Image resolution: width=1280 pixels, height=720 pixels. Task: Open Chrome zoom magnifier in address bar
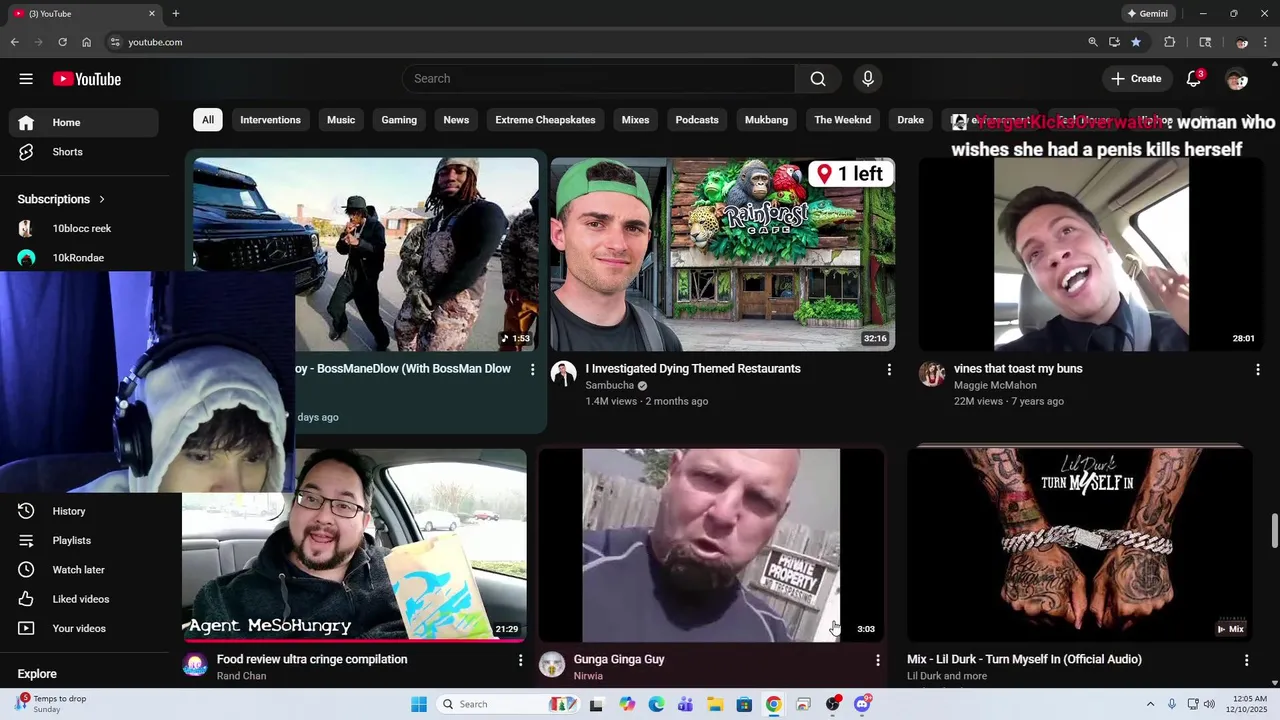point(1092,42)
